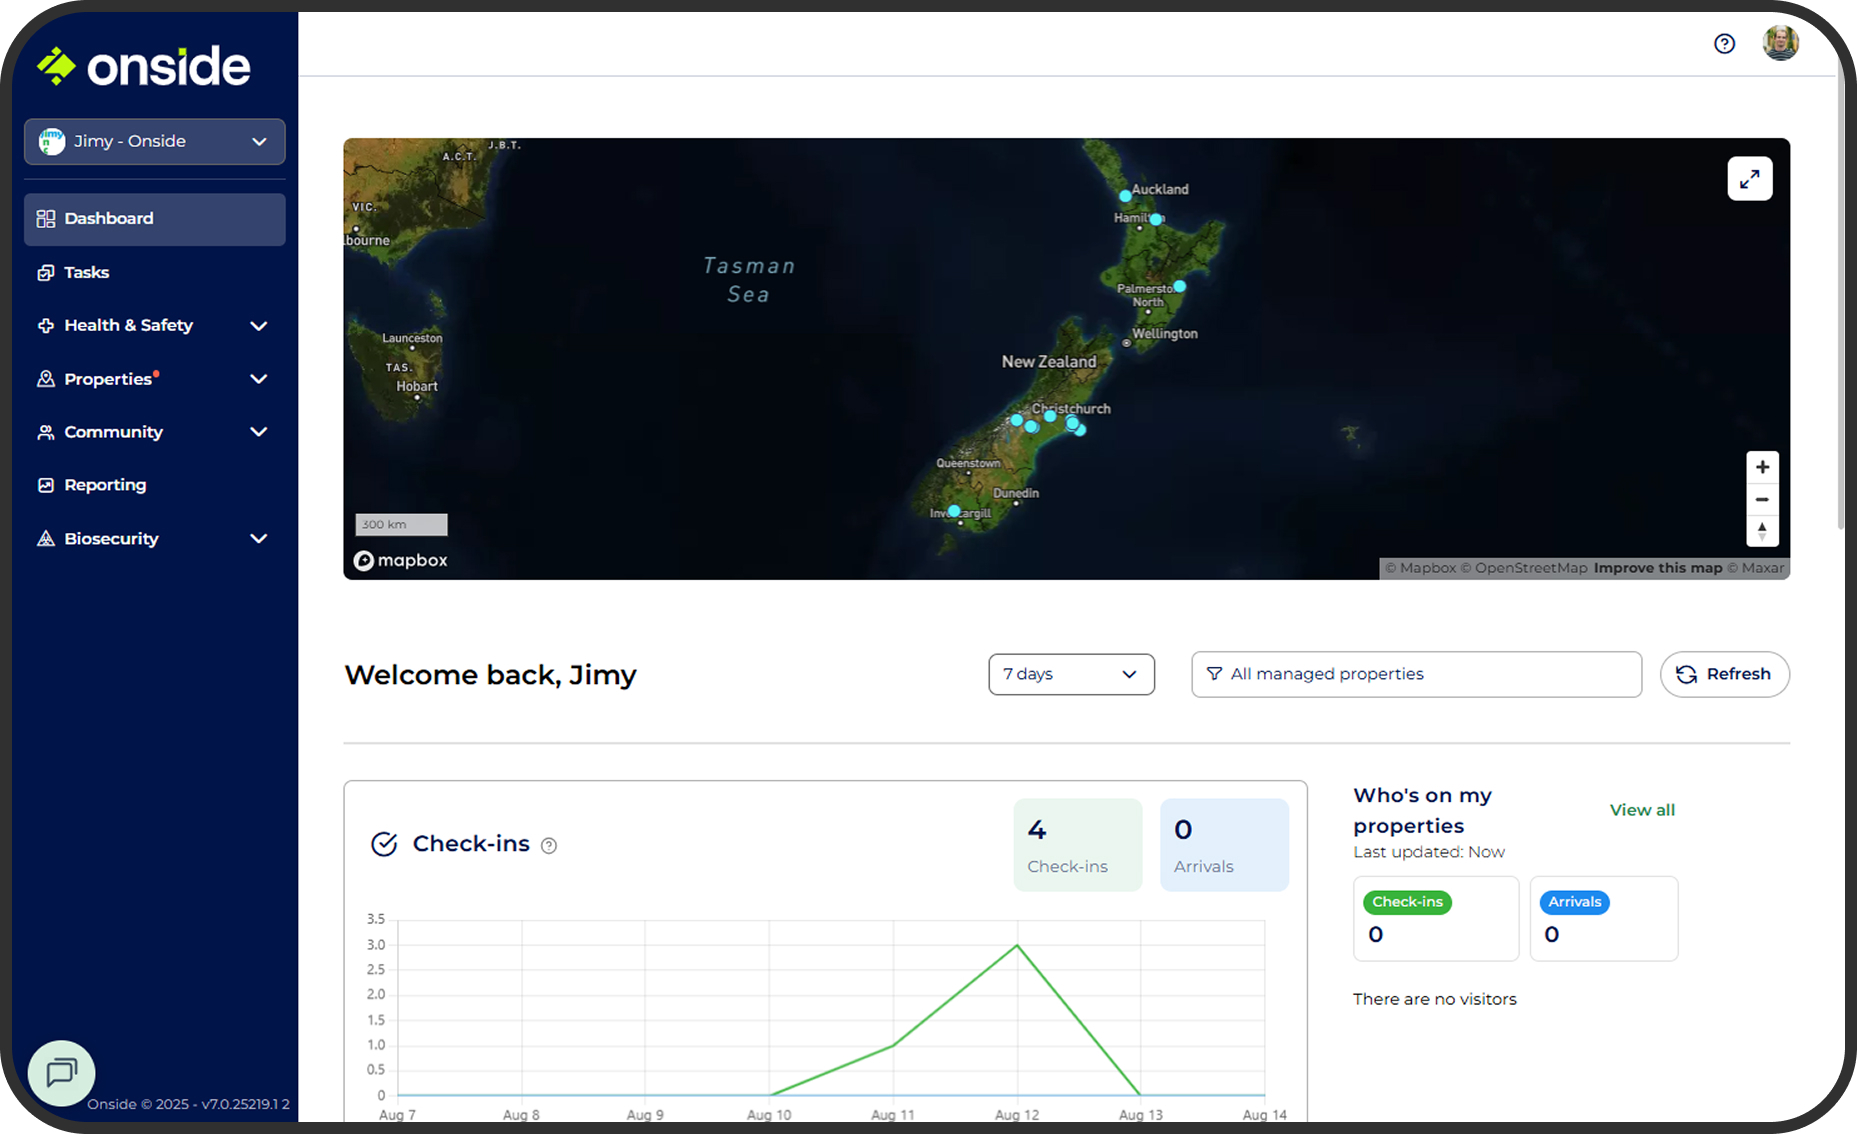Click the Mapbox logo on the map

400,560
